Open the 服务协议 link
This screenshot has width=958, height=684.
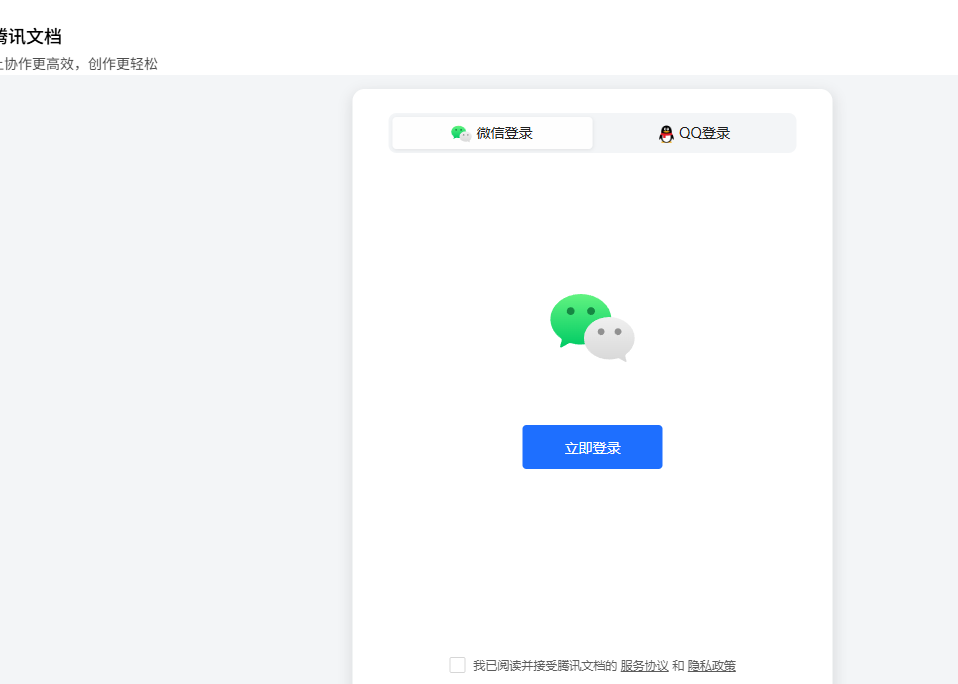(644, 666)
